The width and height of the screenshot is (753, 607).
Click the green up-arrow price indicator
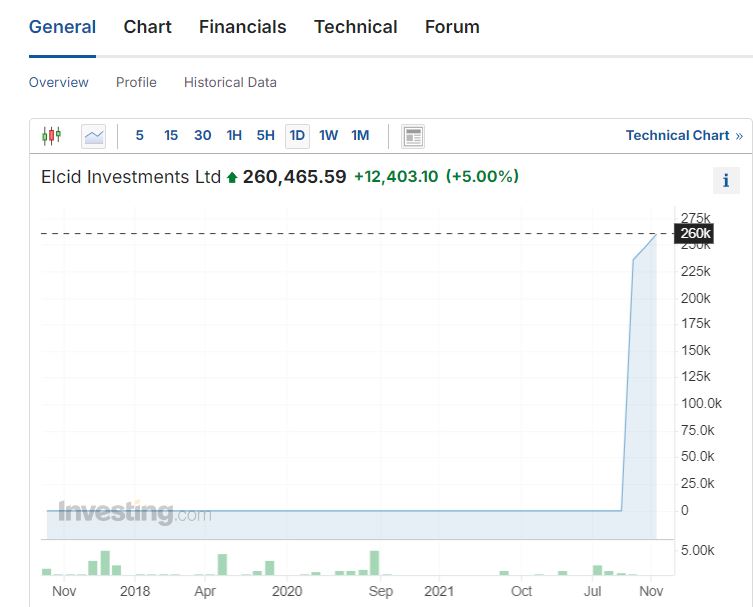[232, 178]
